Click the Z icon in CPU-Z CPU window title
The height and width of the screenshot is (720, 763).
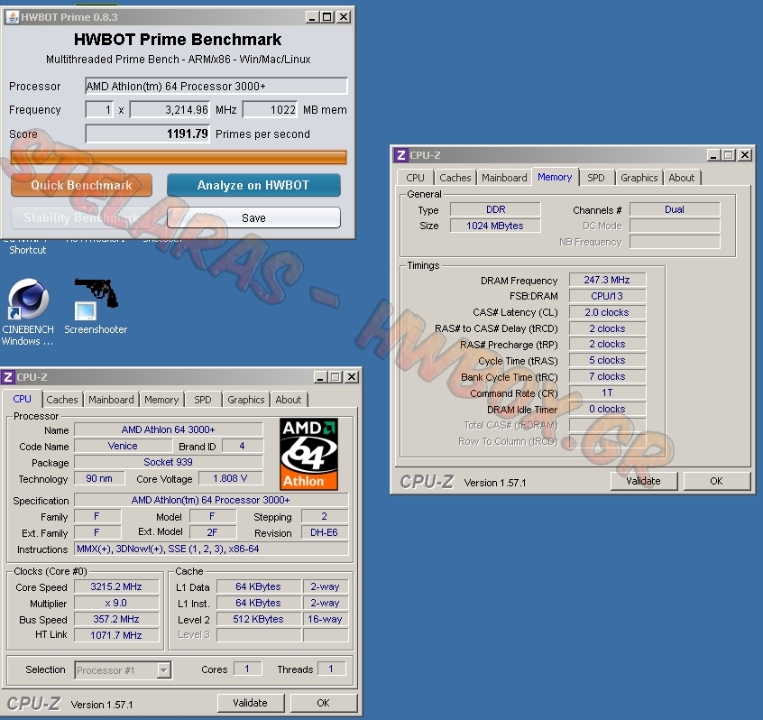tap(8, 377)
